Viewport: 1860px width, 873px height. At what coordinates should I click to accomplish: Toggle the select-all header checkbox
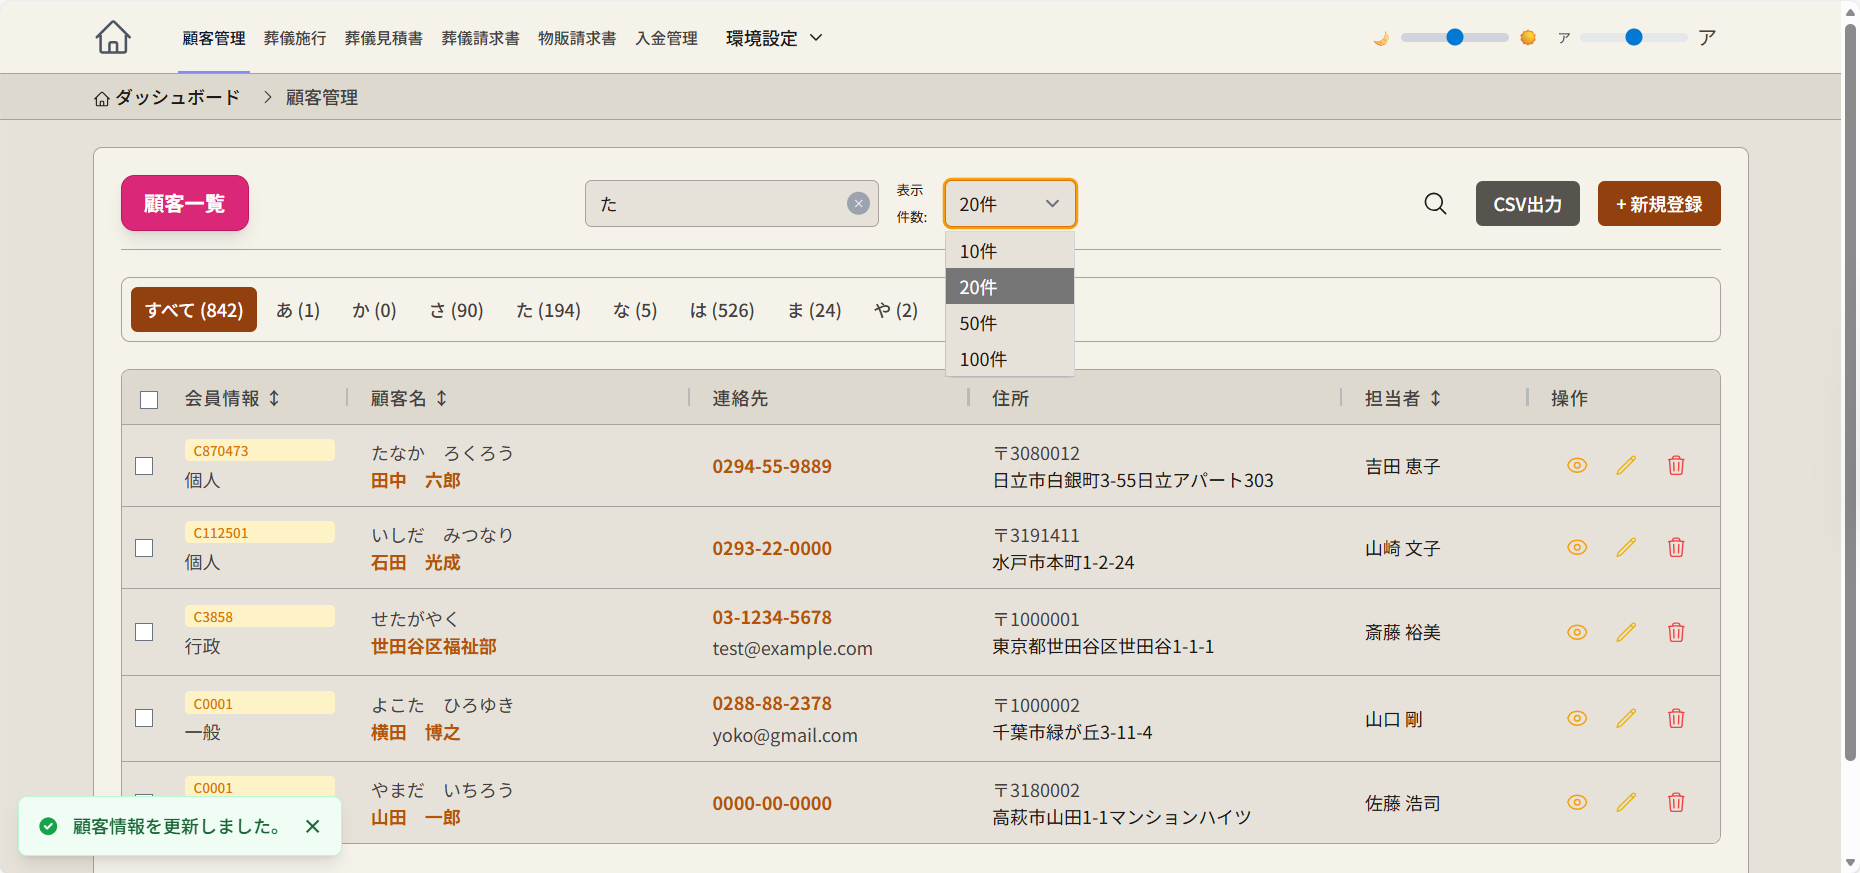149,400
